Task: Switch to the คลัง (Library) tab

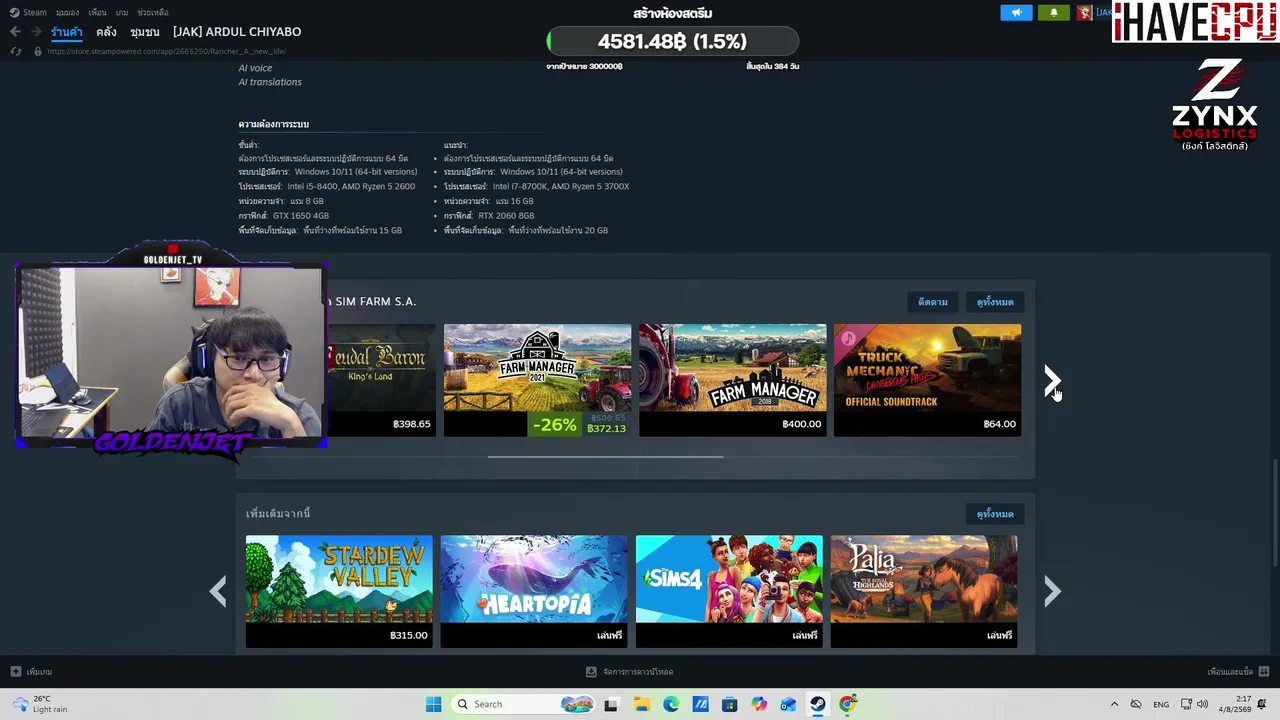Action: coord(106,32)
